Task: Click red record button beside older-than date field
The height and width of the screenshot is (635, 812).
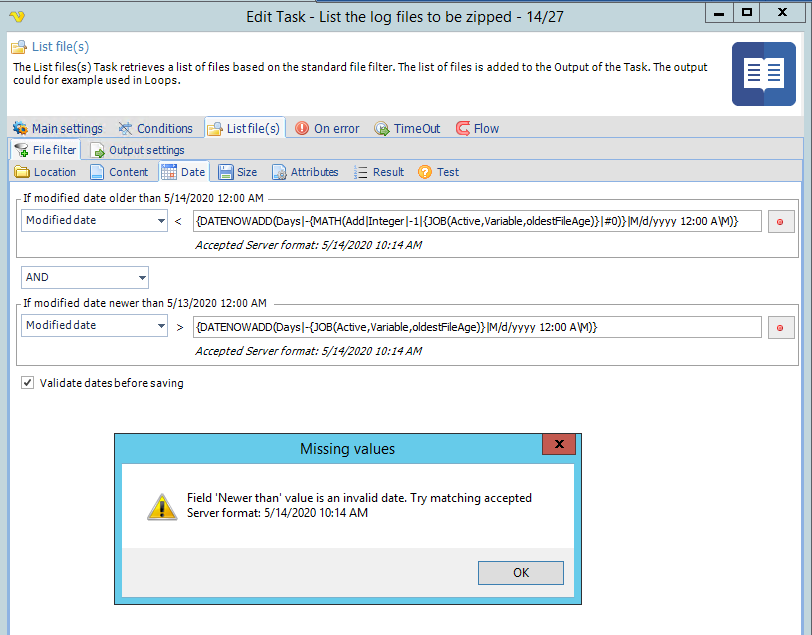Action: [x=781, y=221]
